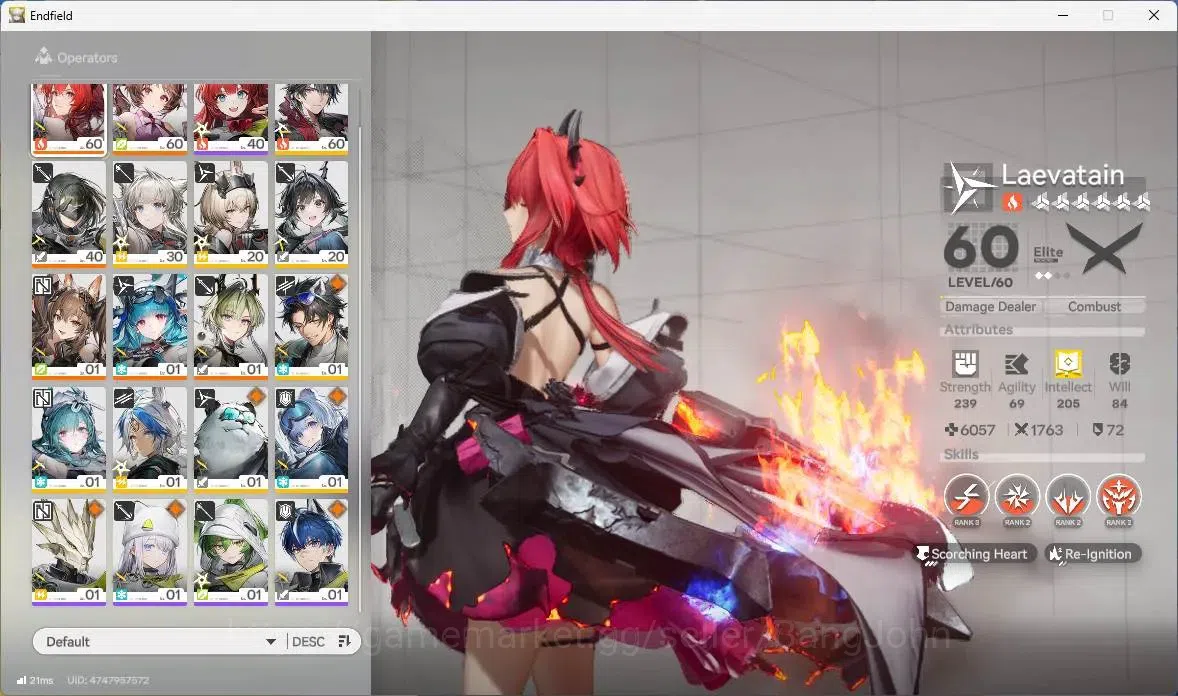This screenshot has height=696, width=1178.
Task: Open the triple-spike skill icon
Action: click(1068, 497)
